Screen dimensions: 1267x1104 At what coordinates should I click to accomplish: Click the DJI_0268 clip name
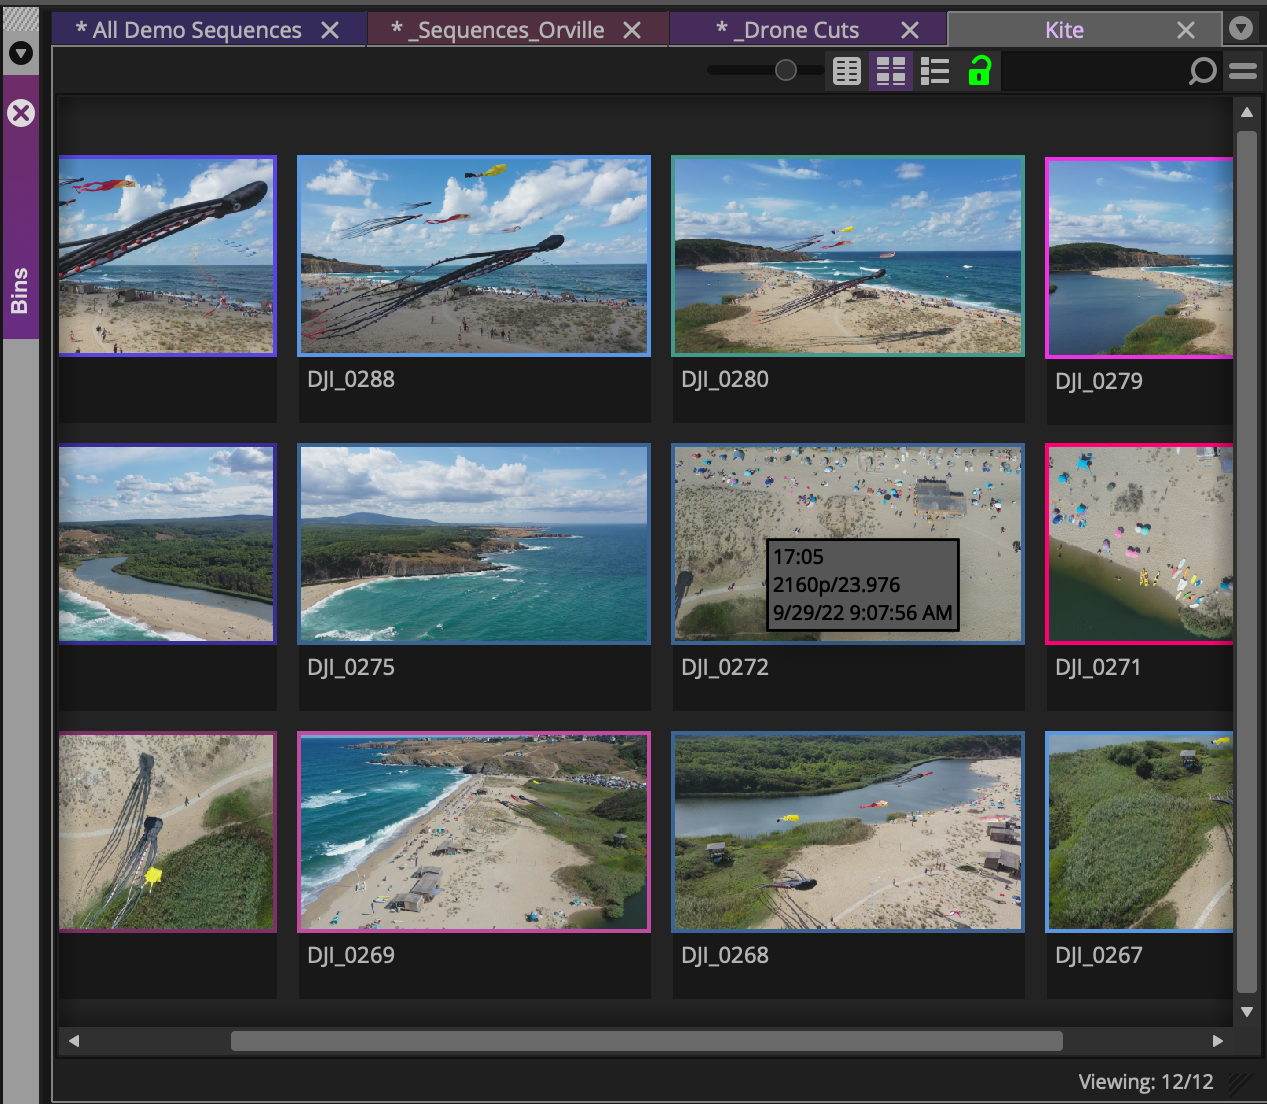(x=725, y=956)
